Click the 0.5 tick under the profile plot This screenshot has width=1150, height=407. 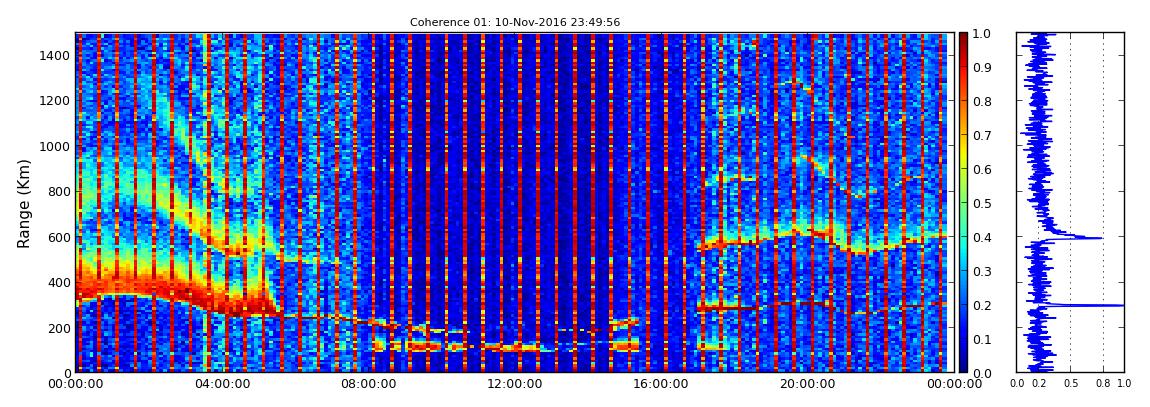(1071, 384)
